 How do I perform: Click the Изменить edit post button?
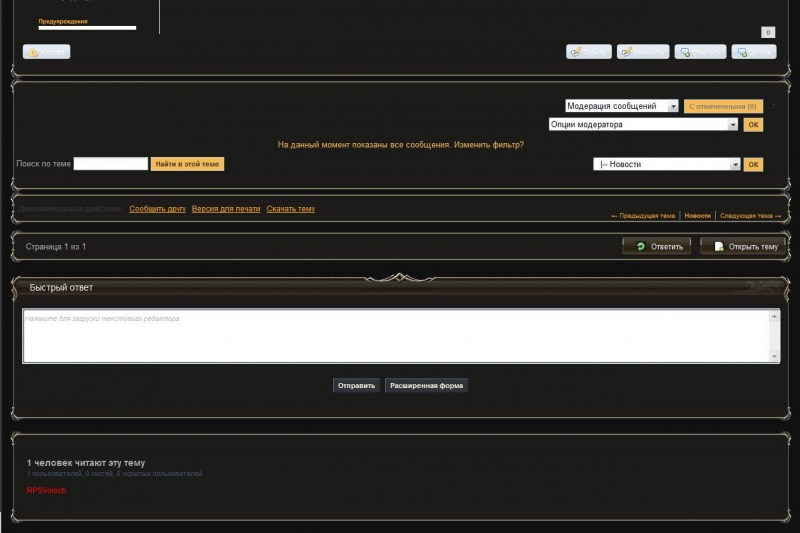tap(643, 52)
